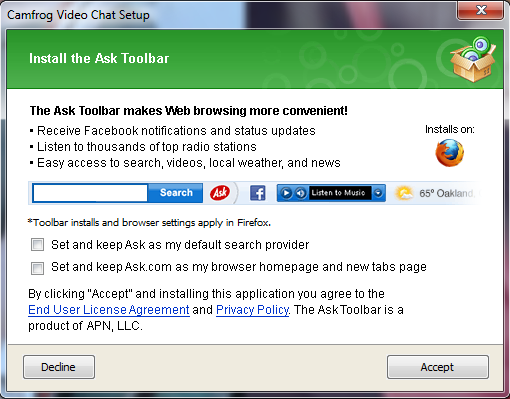Click 'Easy access to search, videos' bullet text

[x=189, y=163]
